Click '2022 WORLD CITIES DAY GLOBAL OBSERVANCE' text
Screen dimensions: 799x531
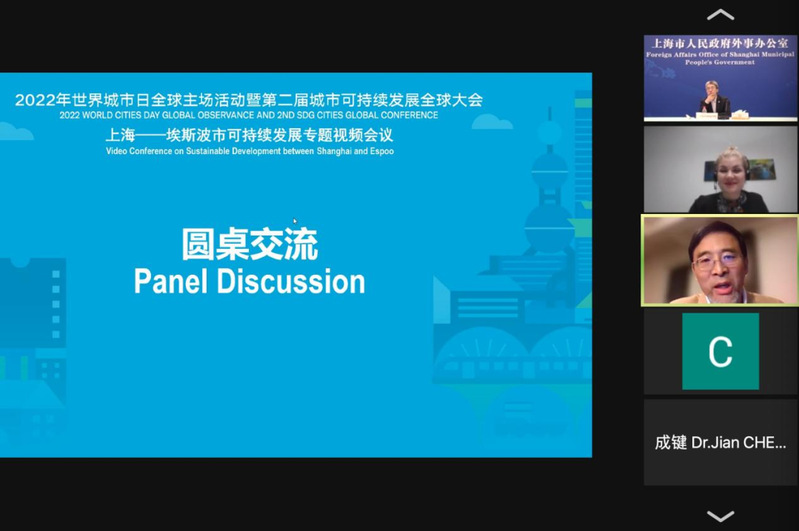[180, 116]
